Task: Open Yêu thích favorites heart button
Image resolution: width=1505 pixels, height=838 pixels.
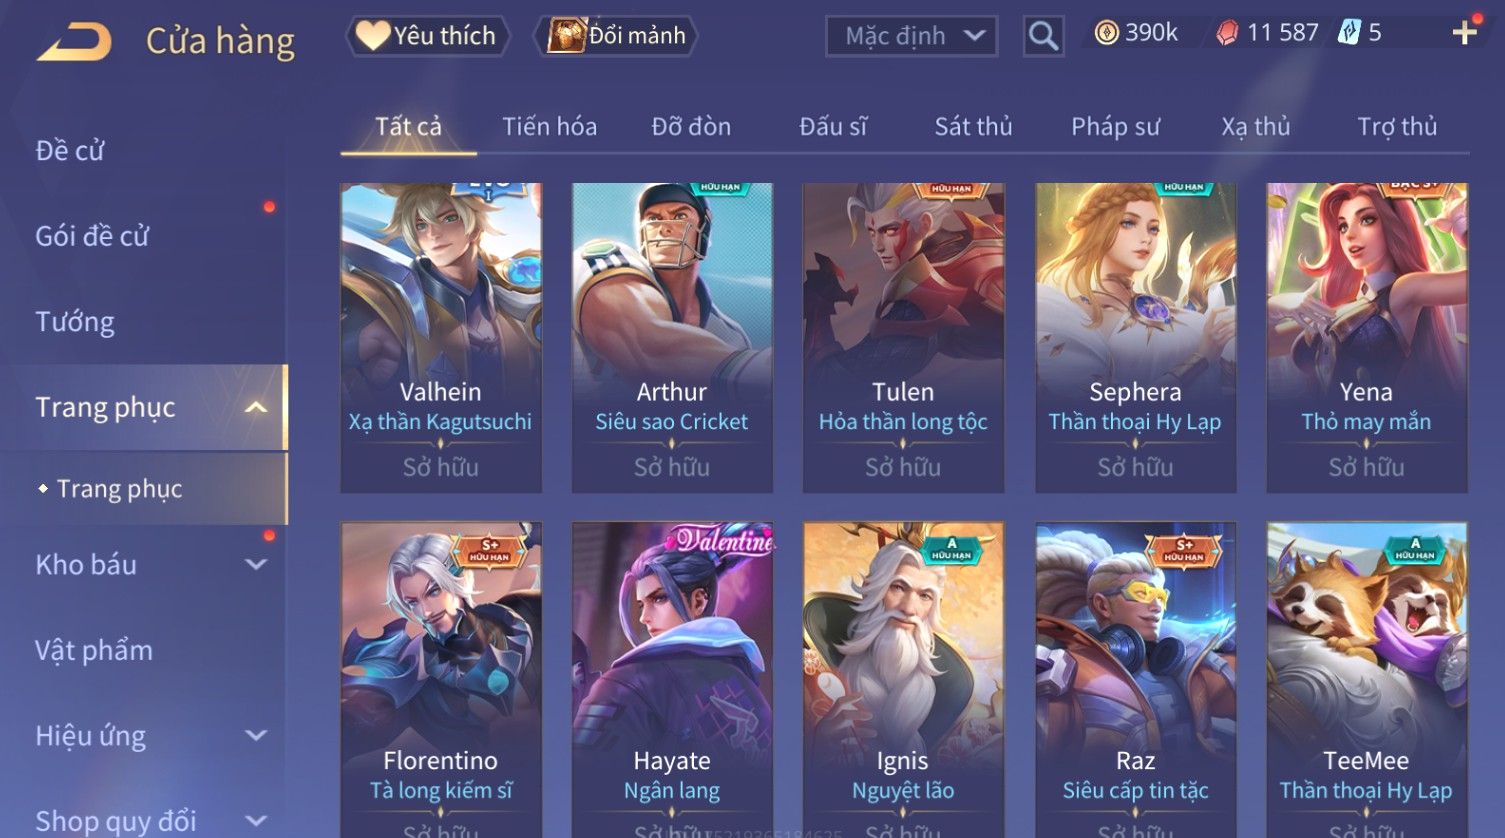Action: click(x=428, y=36)
